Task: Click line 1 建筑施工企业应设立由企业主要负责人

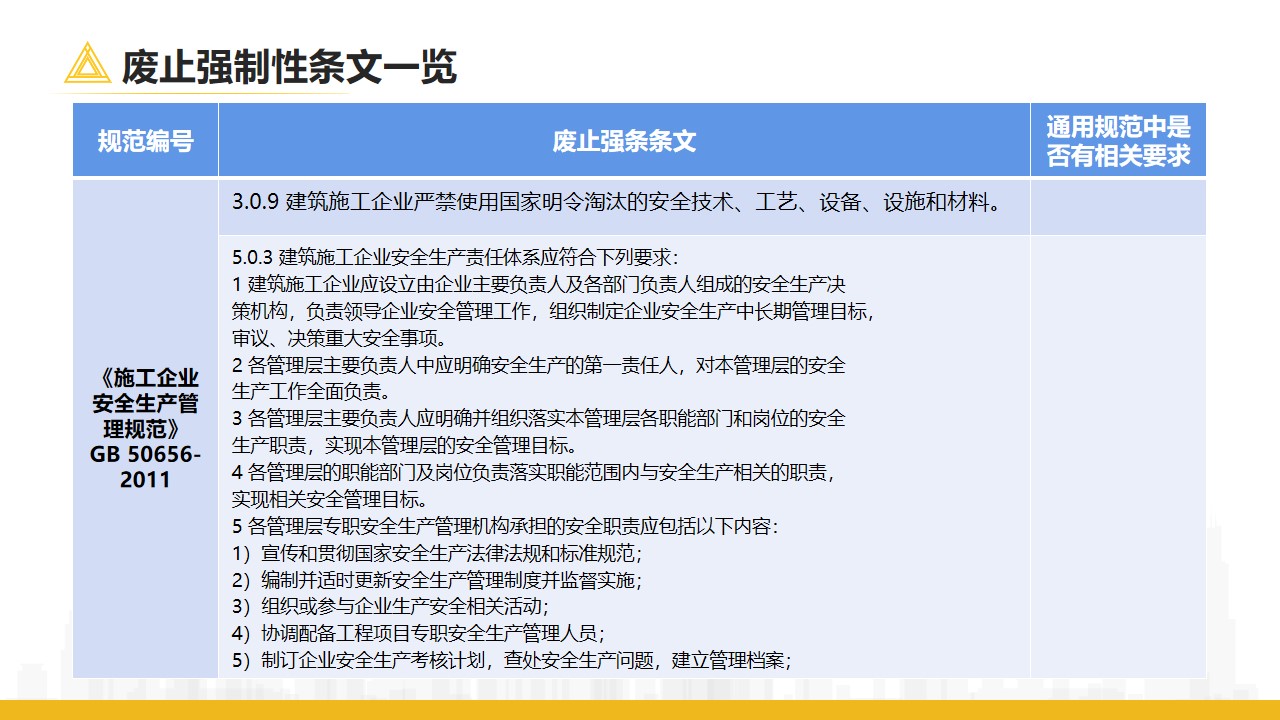Action: point(538,284)
